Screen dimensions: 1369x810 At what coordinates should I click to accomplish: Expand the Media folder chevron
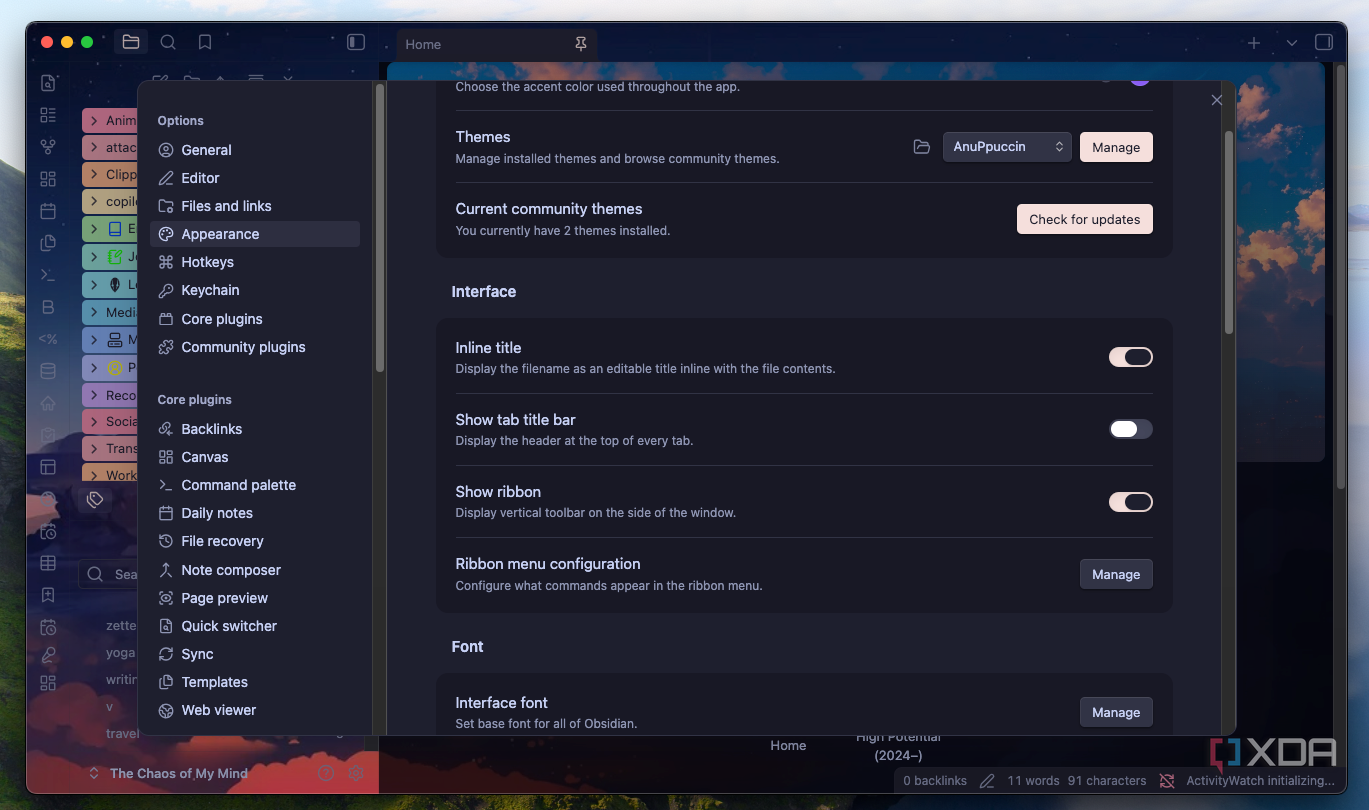point(94,312)
